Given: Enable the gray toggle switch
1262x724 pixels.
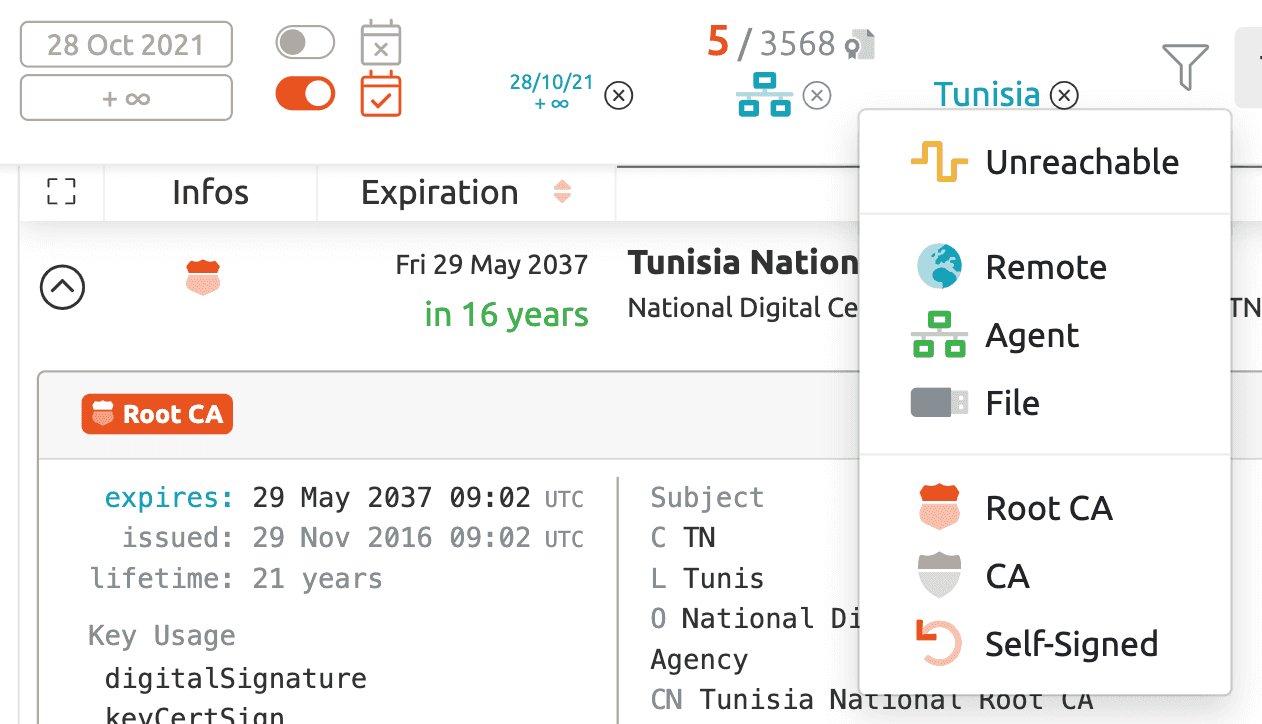Looking at the screenshot, I should point(305,43).
